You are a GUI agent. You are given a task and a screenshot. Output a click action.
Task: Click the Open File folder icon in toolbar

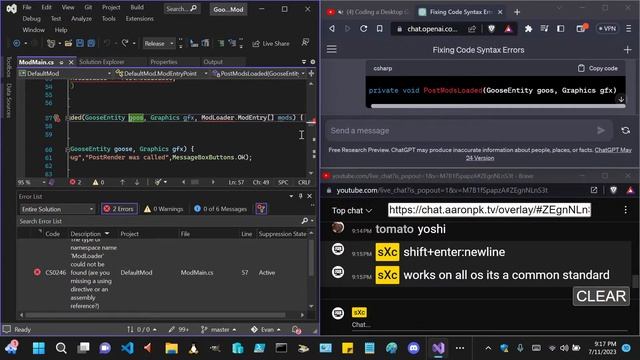(x=68, y=43)
